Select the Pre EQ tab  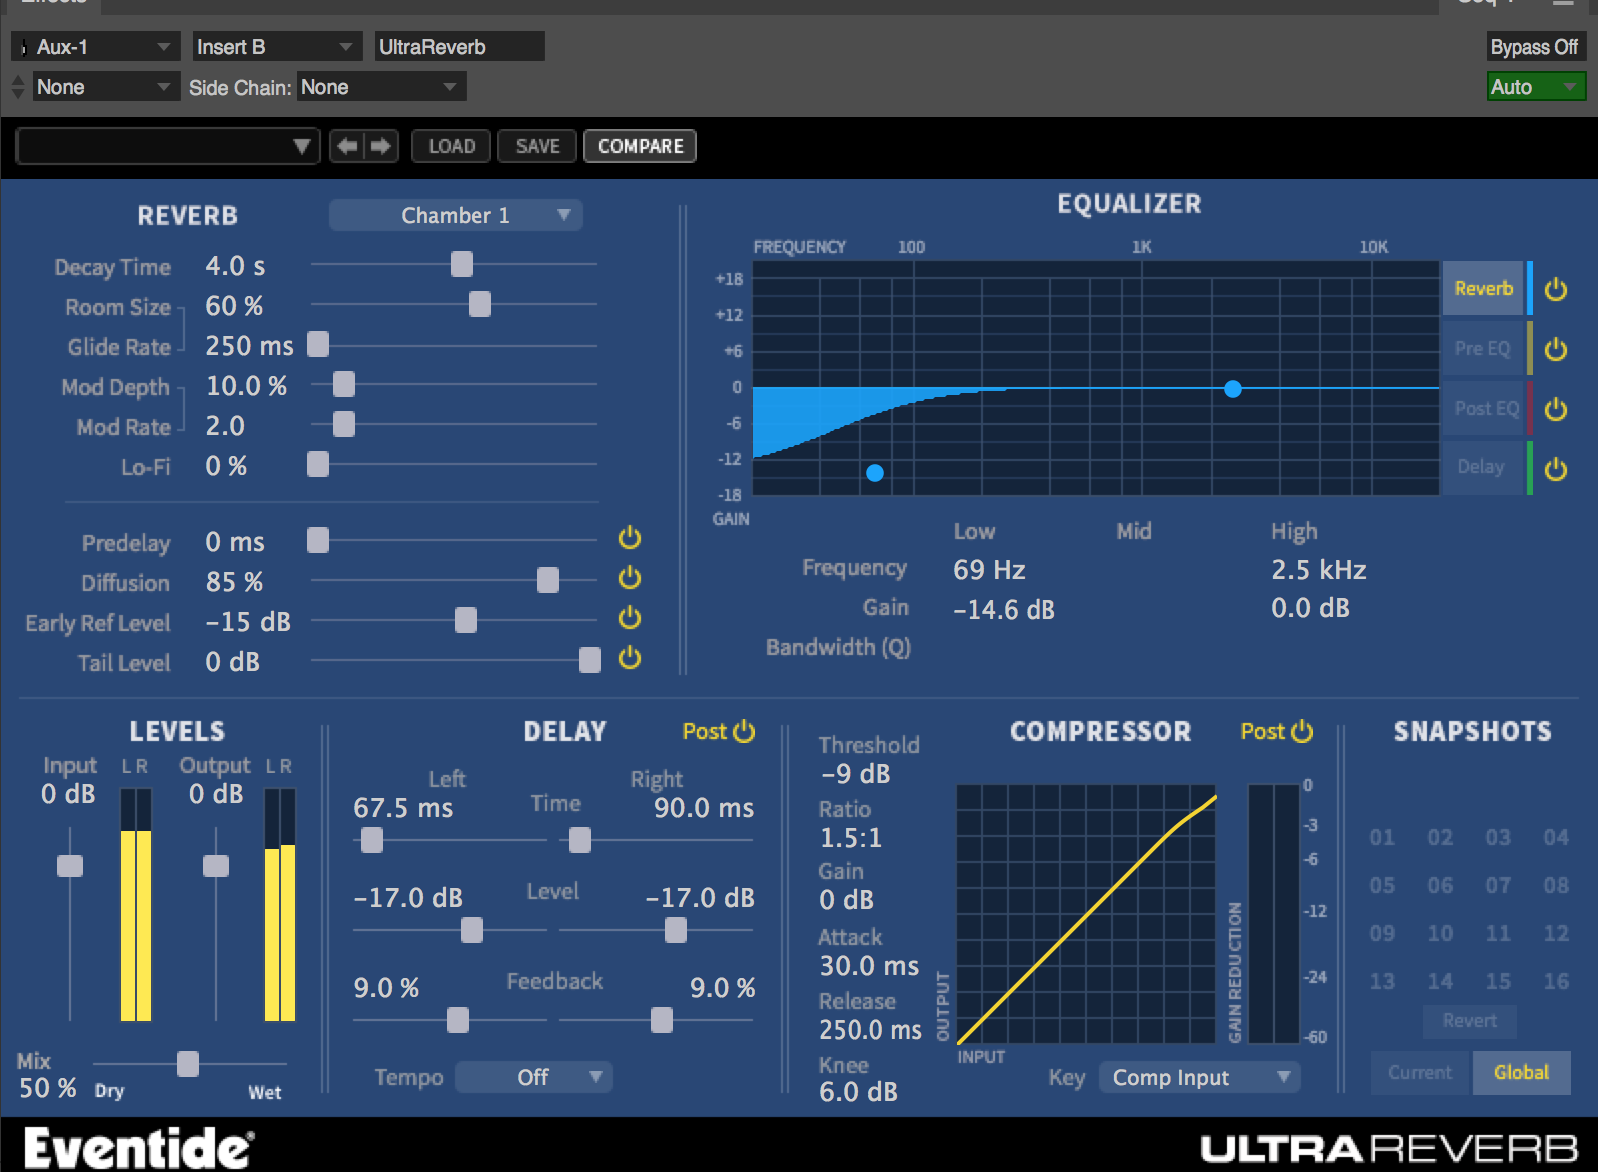tap(1483, 349)
